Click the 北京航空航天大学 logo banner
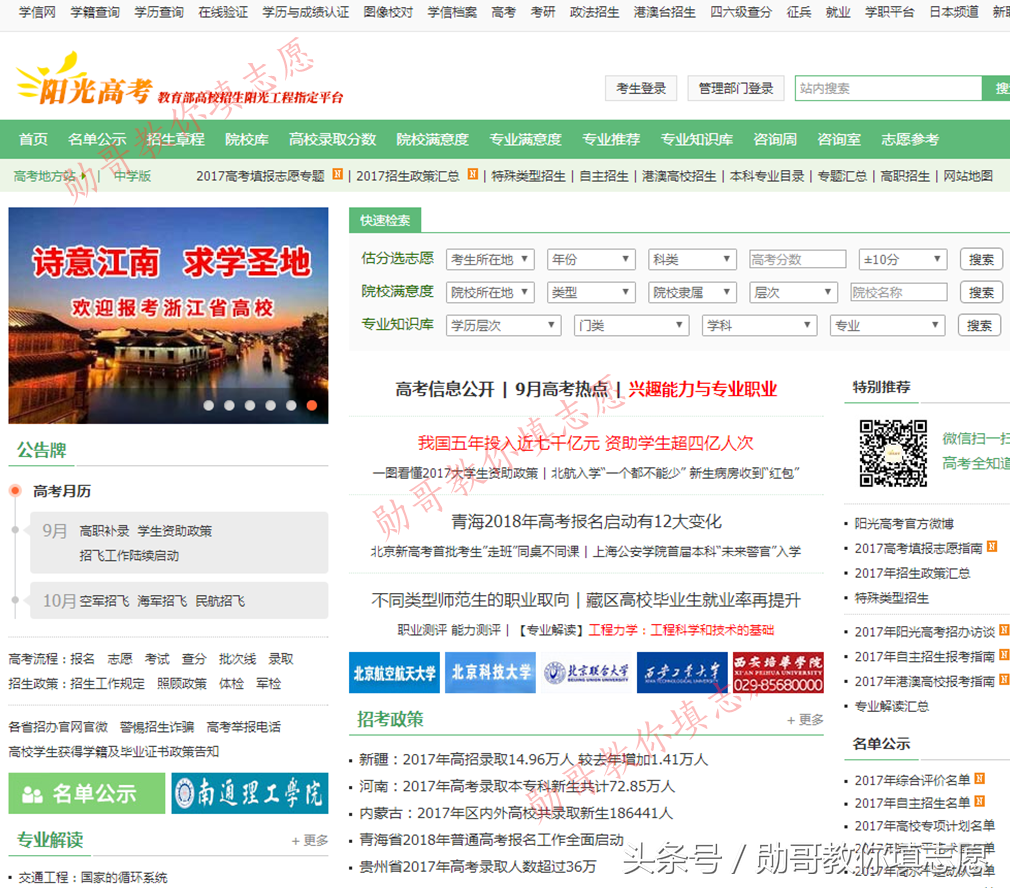Image resolution: width=1010 pixels, height=888 pixels. tap(394, 672)
